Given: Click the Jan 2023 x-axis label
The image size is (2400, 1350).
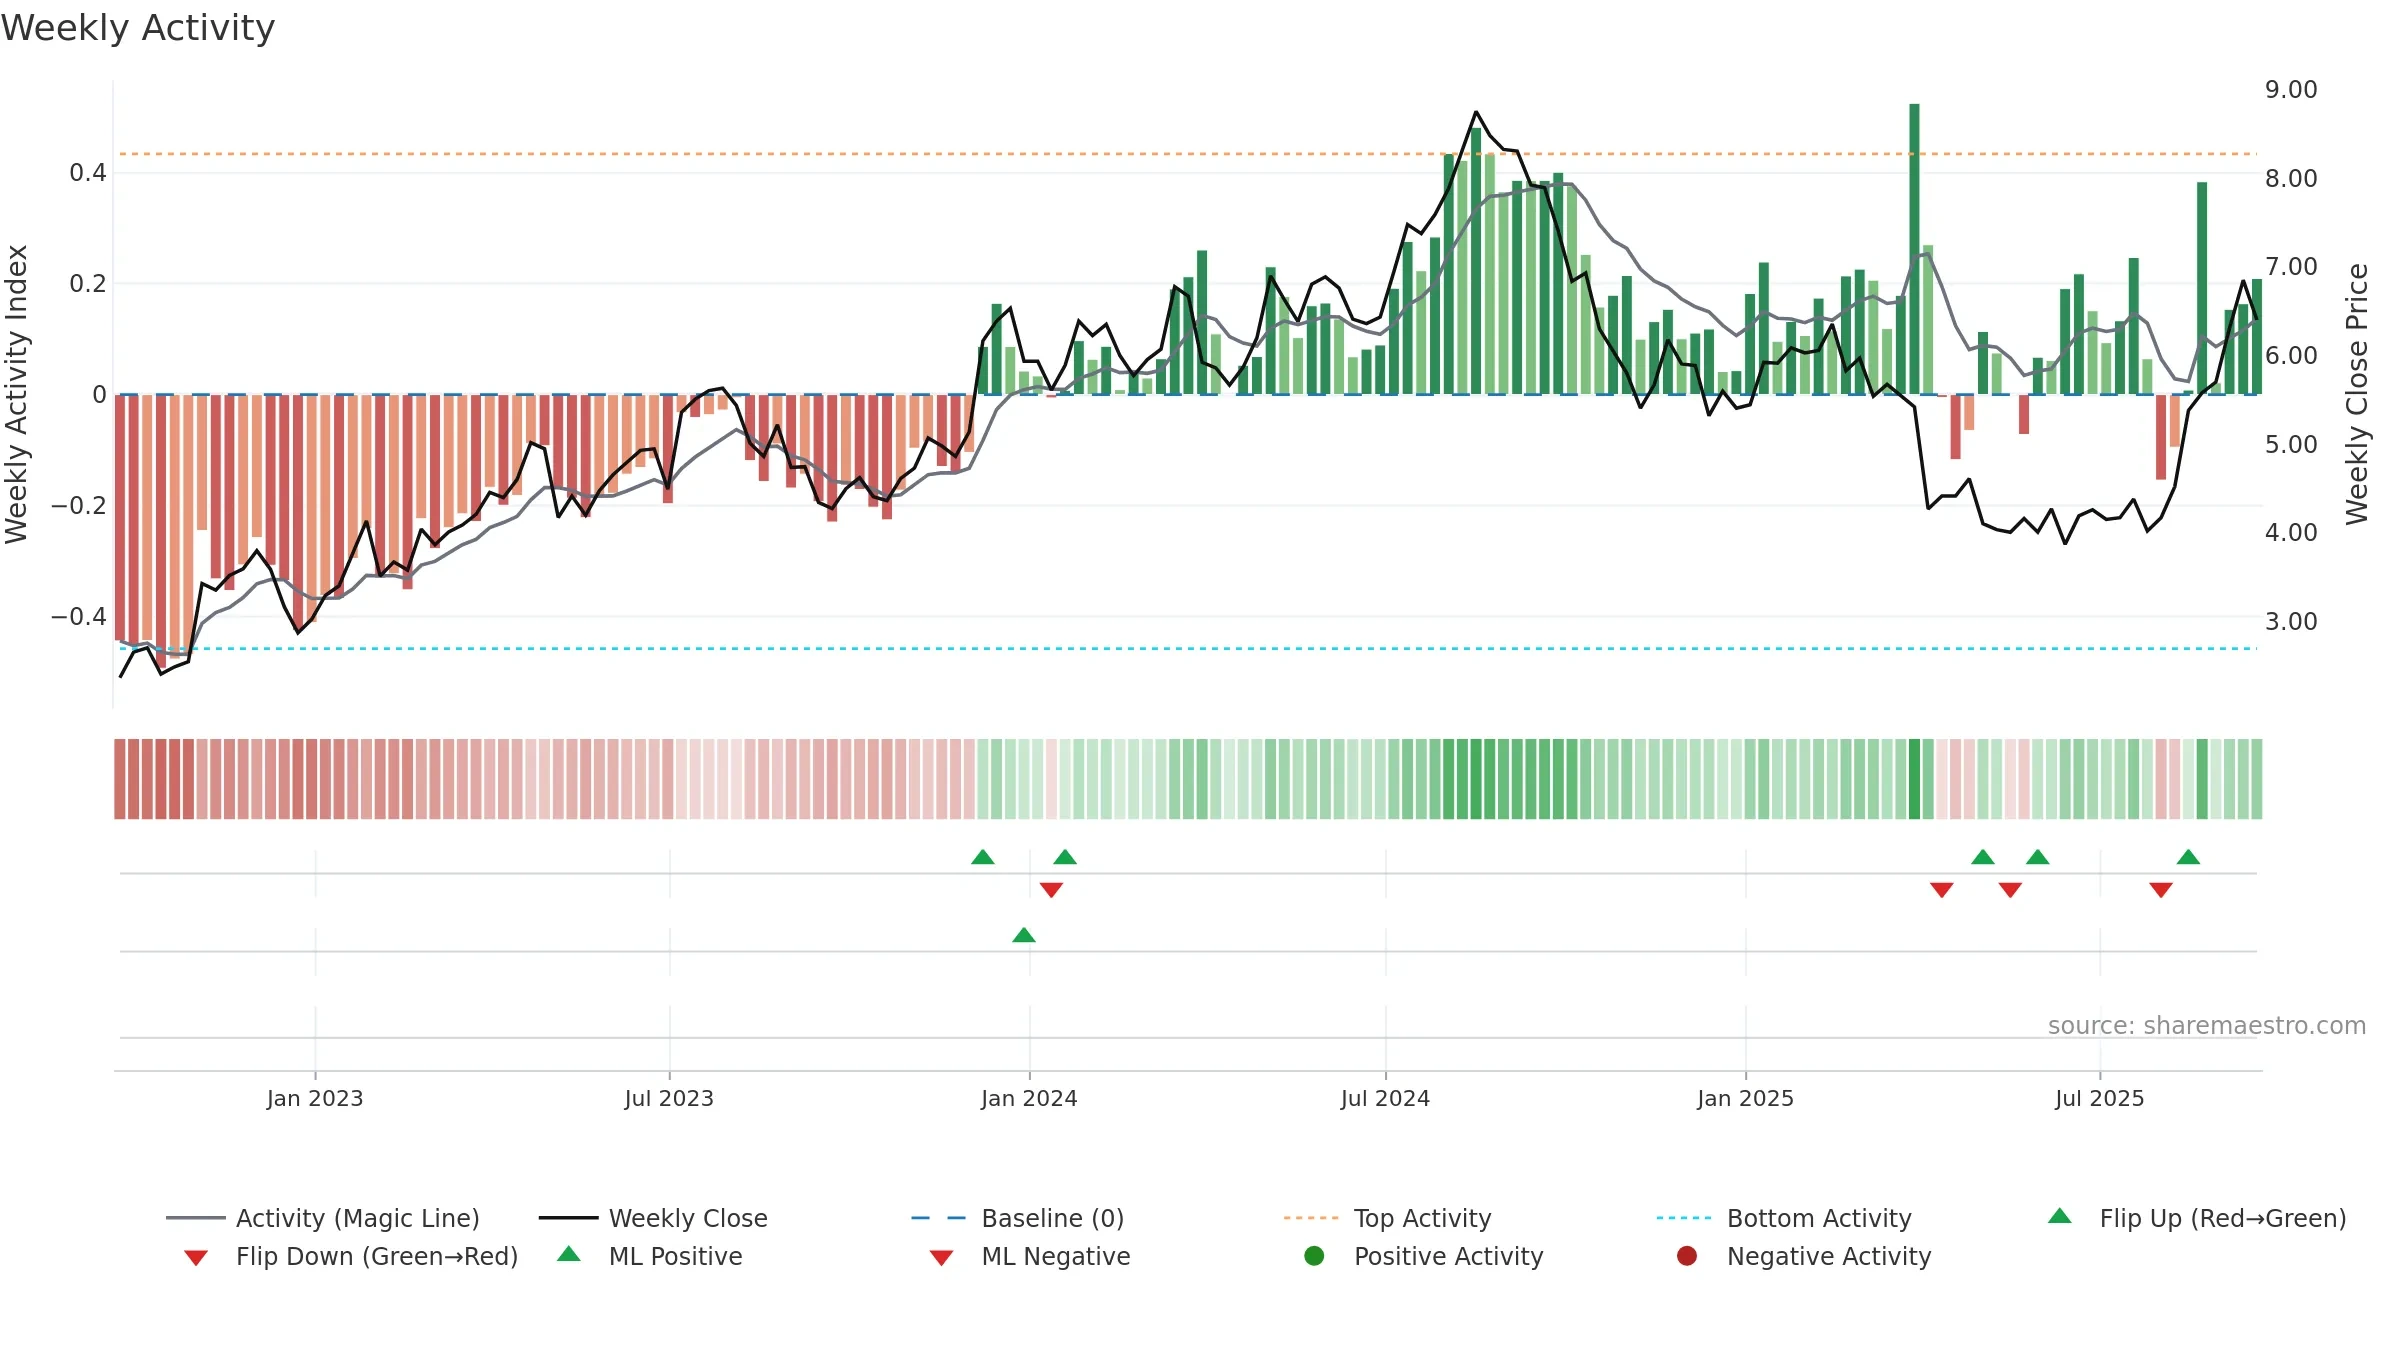Looking at the screenshot, I should click(315, 1099).
